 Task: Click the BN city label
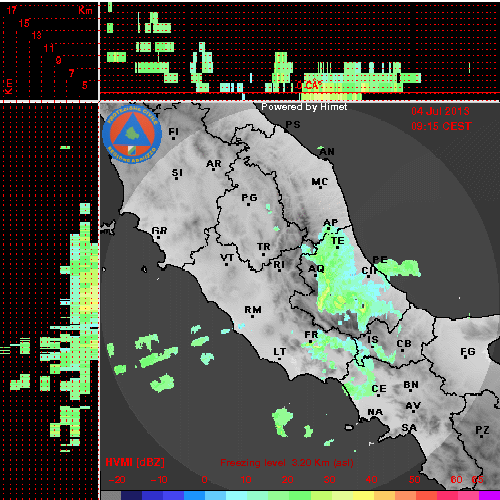click(x=411, y=385)
